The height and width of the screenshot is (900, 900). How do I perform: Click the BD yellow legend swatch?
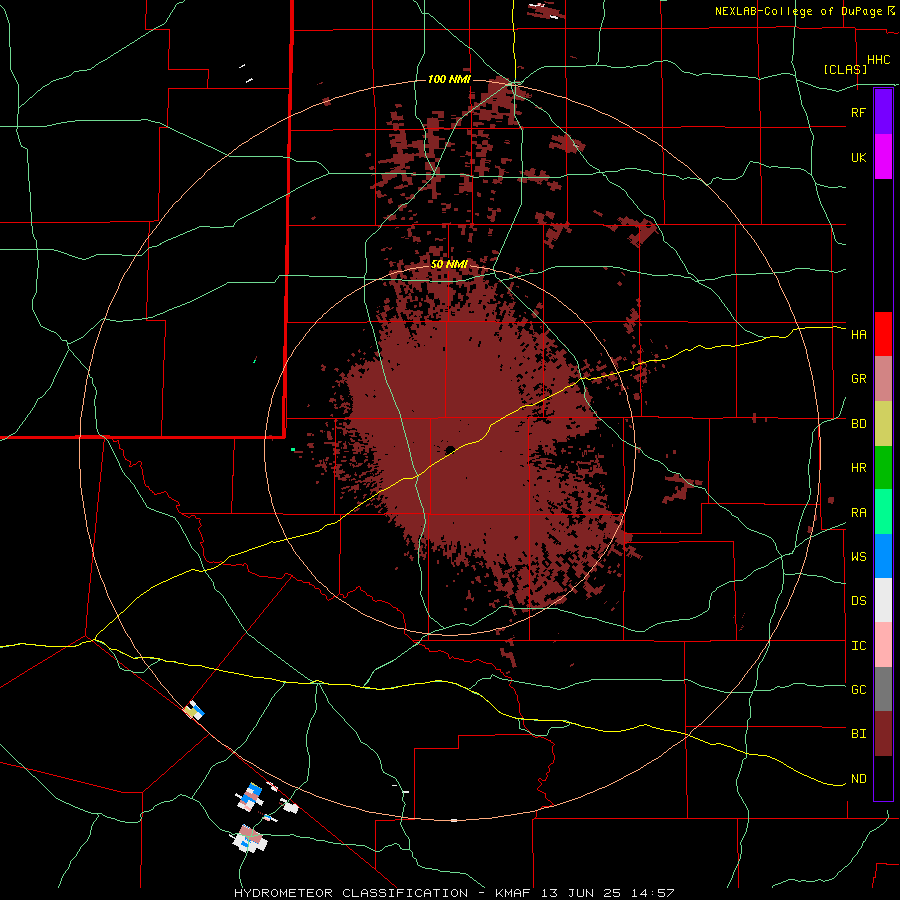pos(883,423)
